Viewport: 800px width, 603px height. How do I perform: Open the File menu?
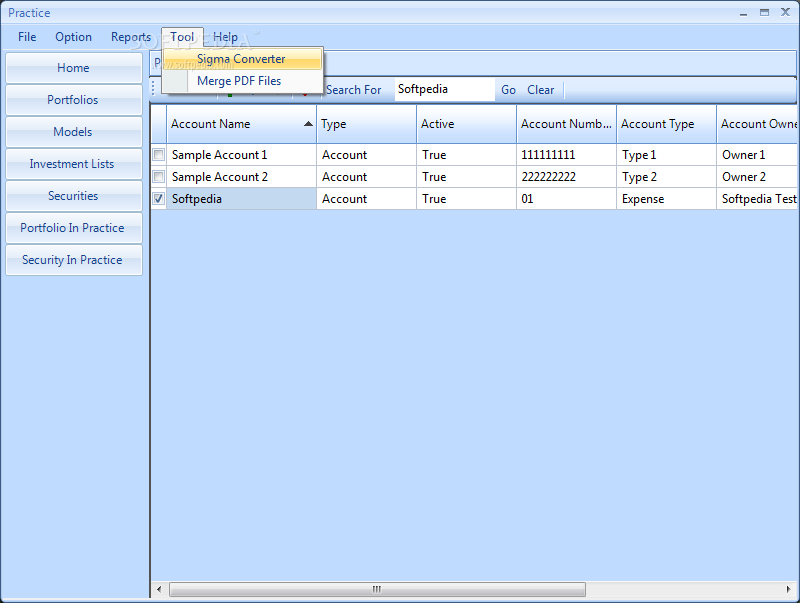point(27,37)
